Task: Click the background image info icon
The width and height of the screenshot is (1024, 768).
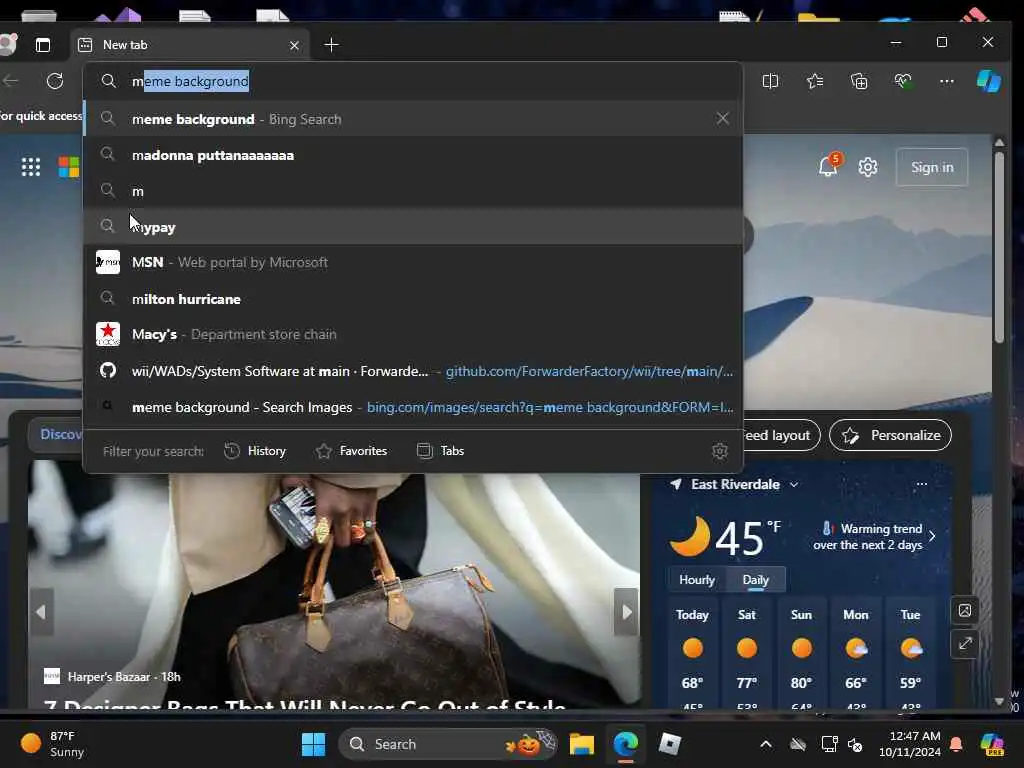Action: [x=965, y=611]
